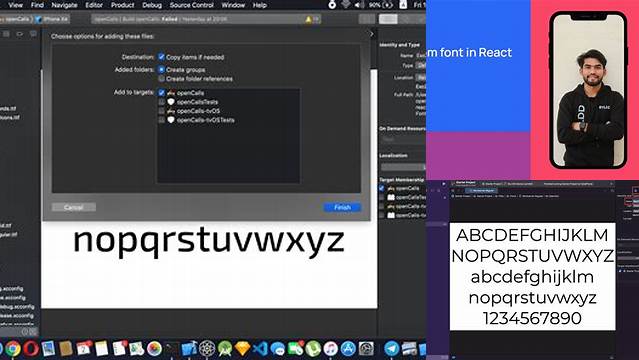Open Visual Studio Code from the dock
This screenshot has width=639, height=360.
[260, 349]
